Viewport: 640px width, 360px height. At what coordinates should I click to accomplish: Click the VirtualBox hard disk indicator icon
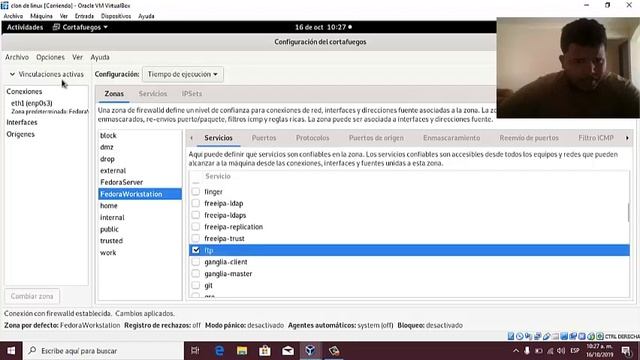click(x=511, y=336)
